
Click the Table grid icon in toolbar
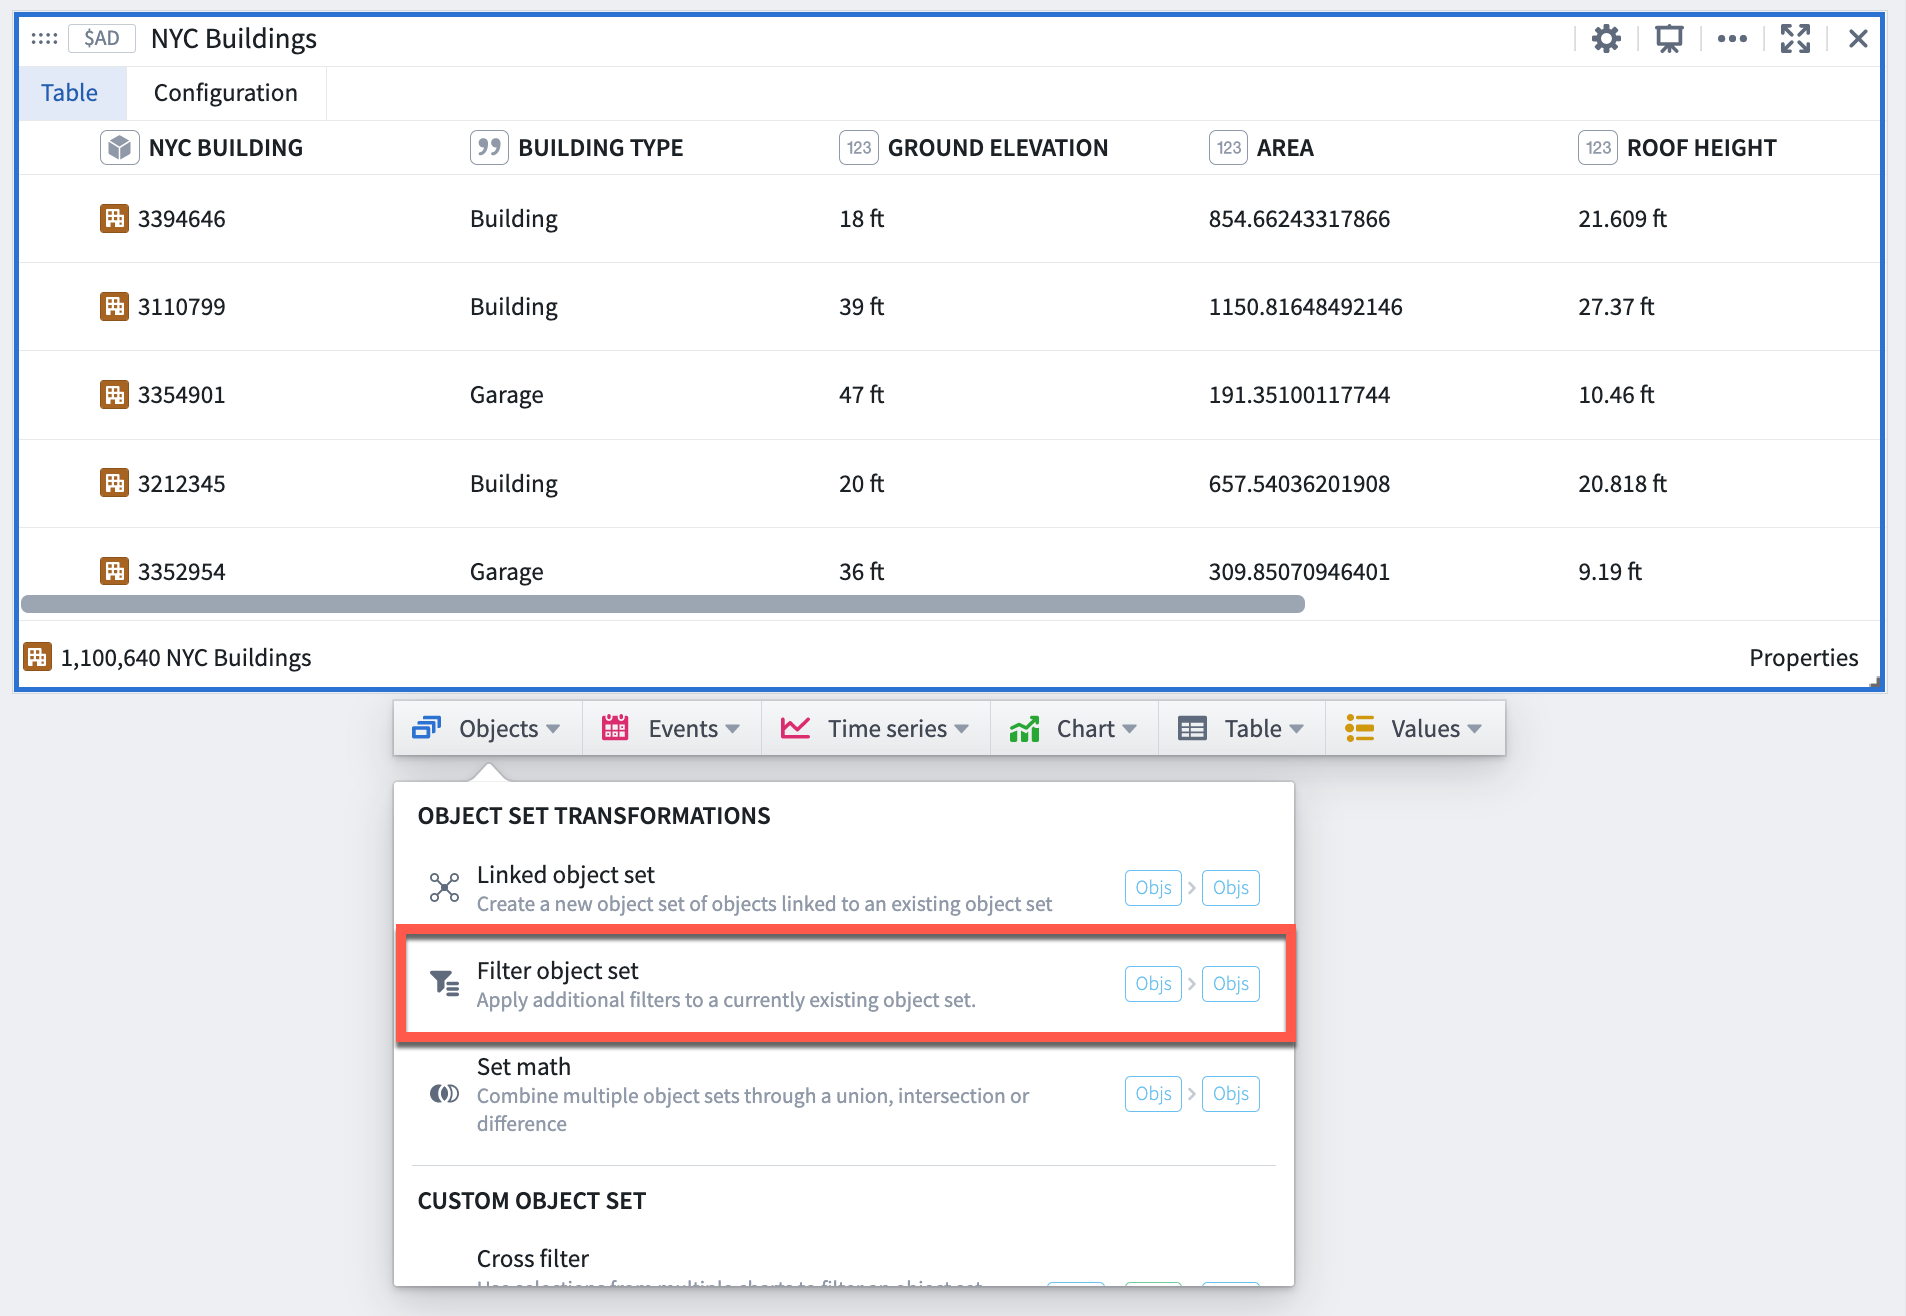click(x=1192, y=728)
